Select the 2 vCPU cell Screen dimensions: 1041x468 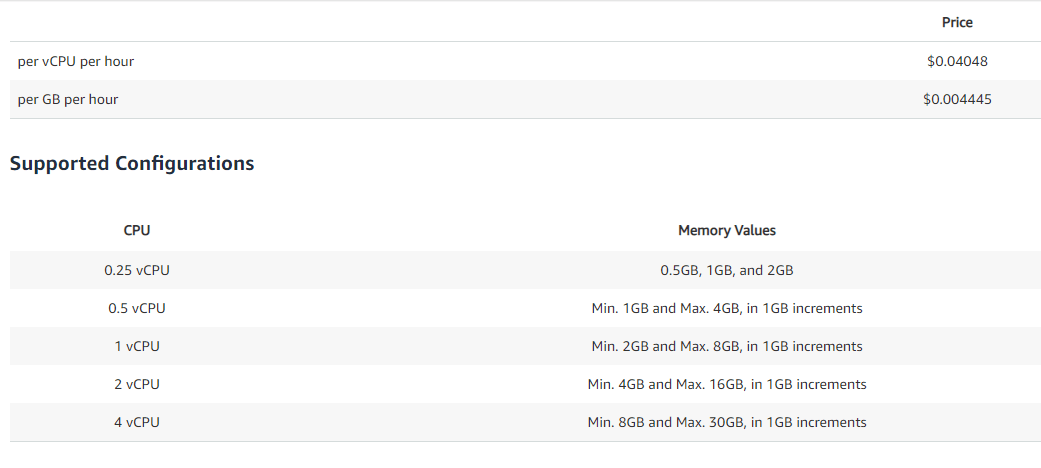[137, 384]
